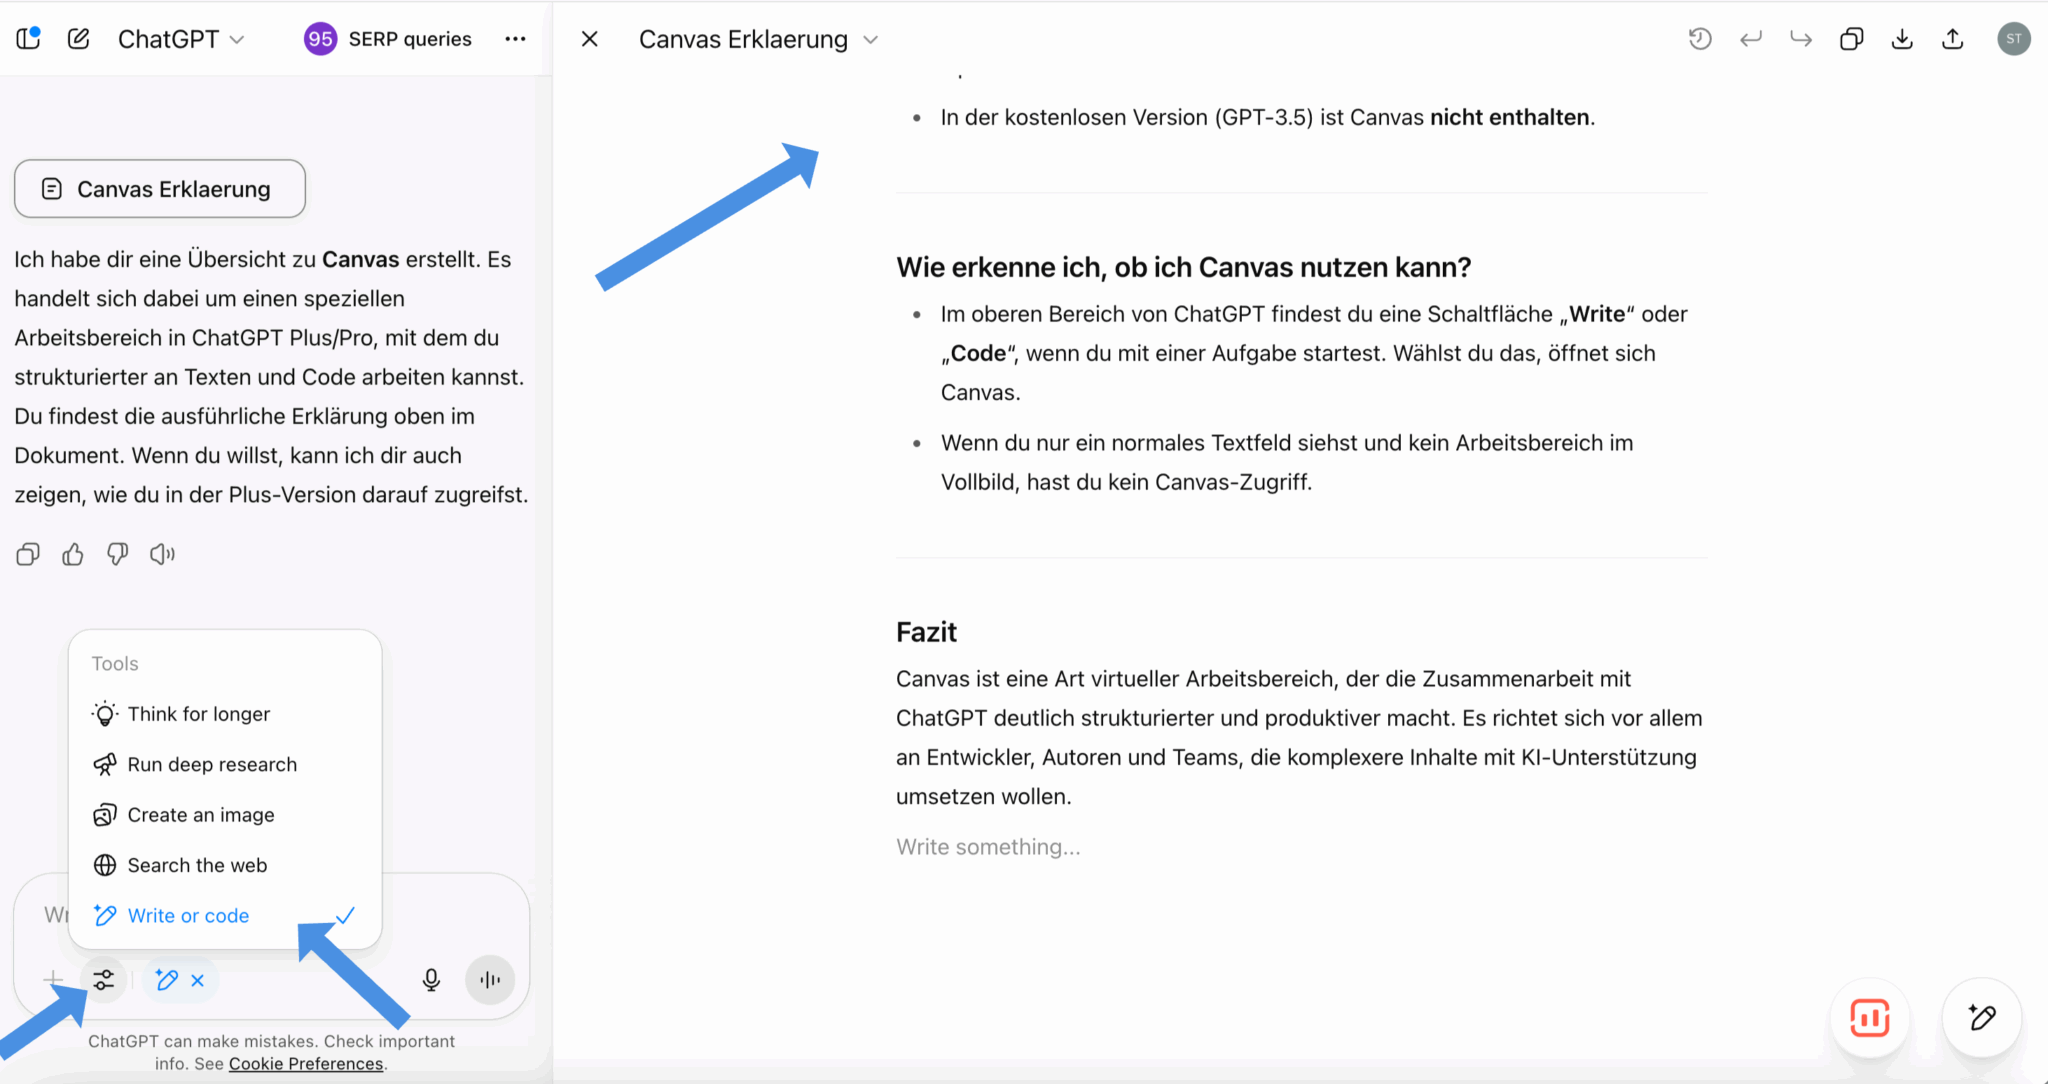Give a thumbs down to the response
The width and height of the screenshot is (2048, 1084).
117,553
